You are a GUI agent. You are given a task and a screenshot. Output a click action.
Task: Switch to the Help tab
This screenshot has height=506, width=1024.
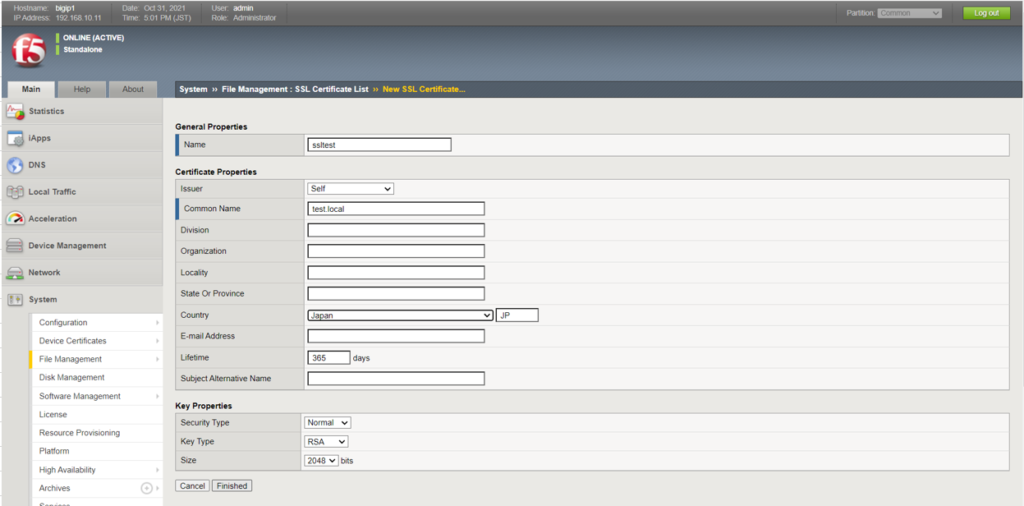coord(82,89)
